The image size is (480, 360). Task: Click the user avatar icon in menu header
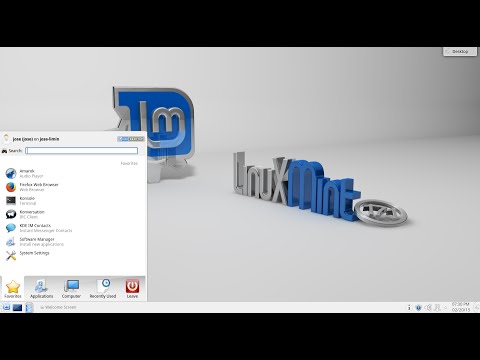(x=6, y=138)
